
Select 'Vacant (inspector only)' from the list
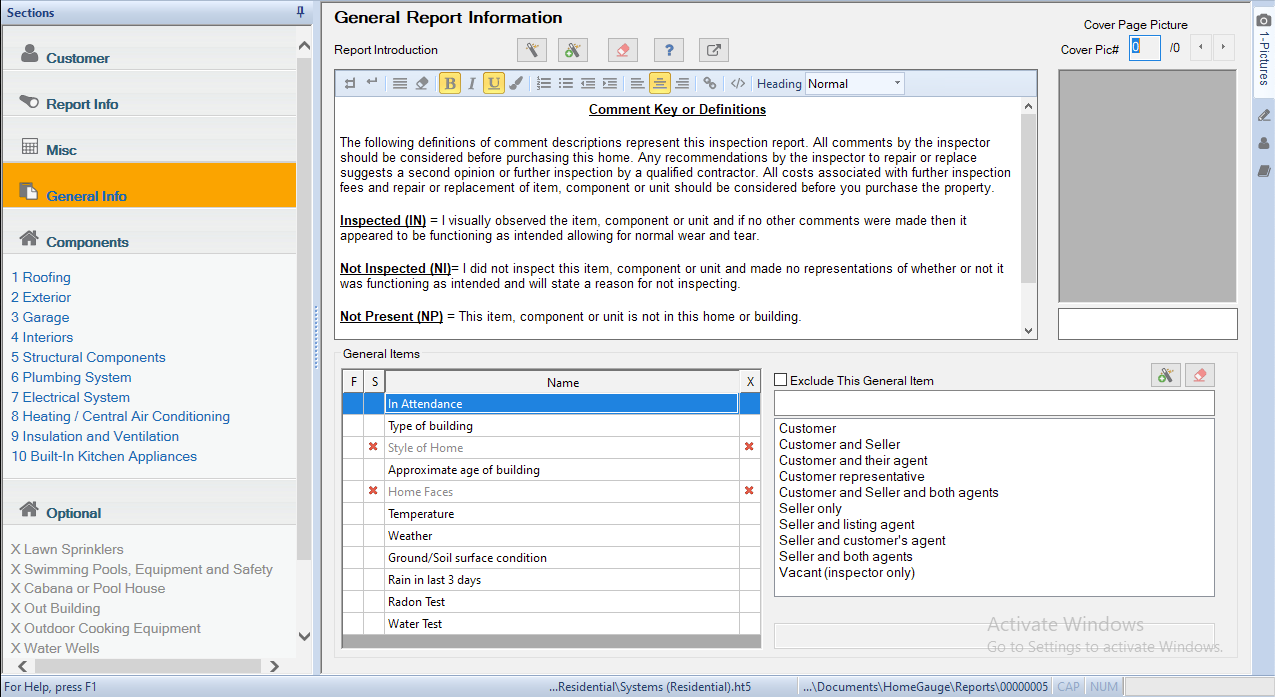coord(846,573)
